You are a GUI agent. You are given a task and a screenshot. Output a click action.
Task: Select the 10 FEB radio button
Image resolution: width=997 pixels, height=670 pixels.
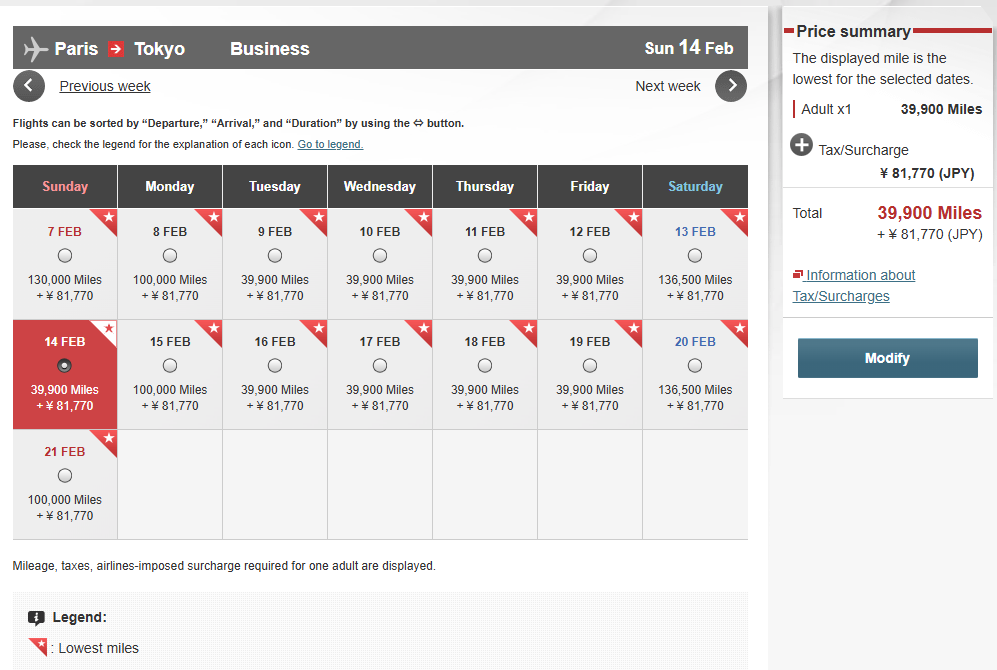coord(380,256)
